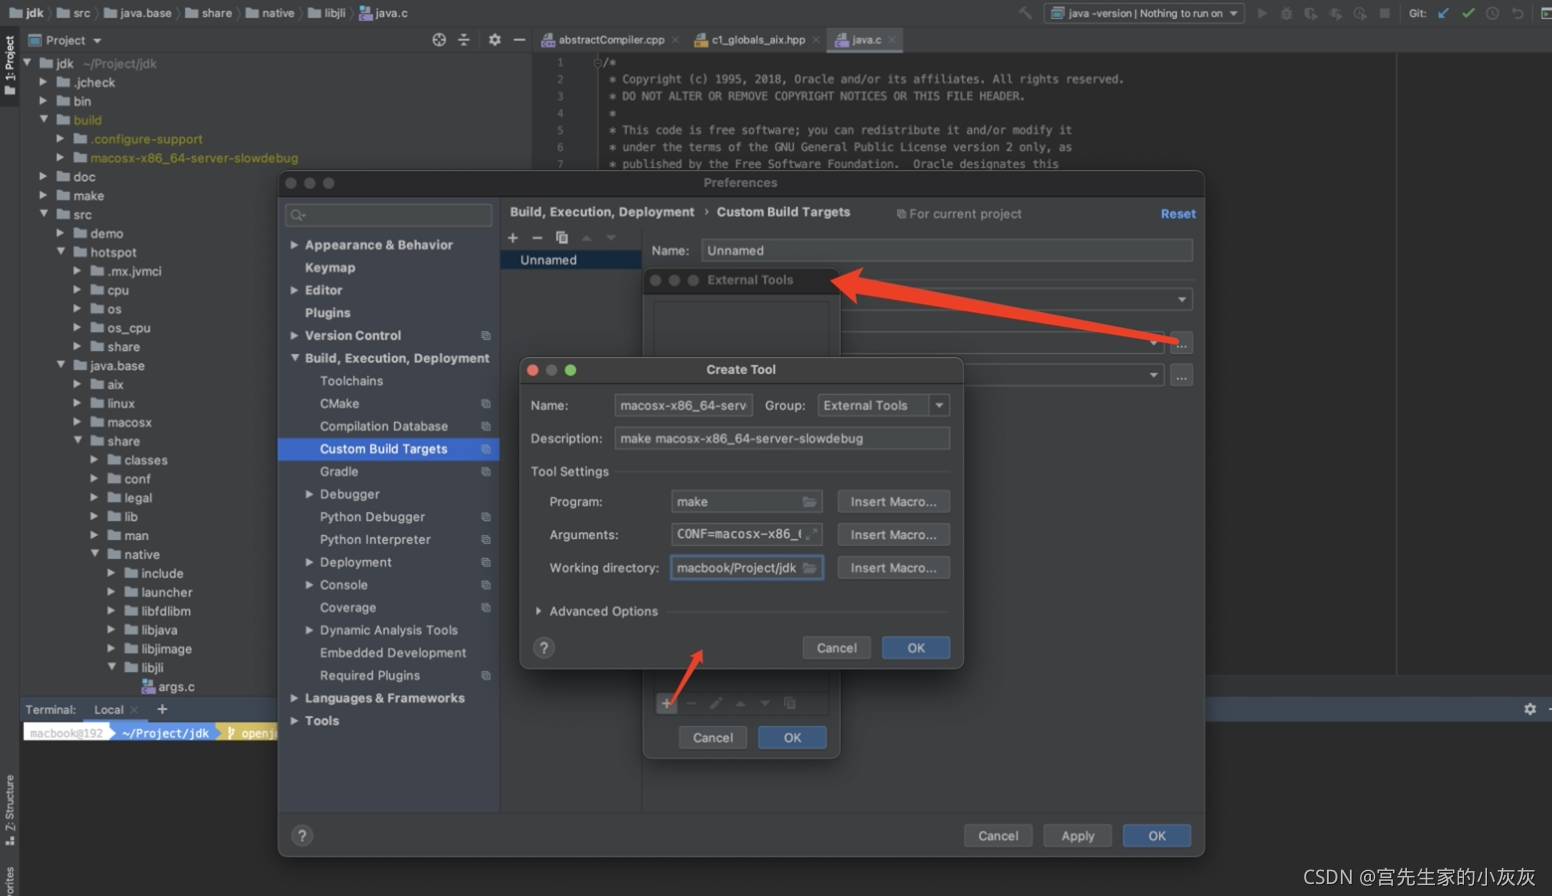This screenshot has height=896, width=1552.
Task: Expand Version Control settings
Action: (x=294, y=336)
